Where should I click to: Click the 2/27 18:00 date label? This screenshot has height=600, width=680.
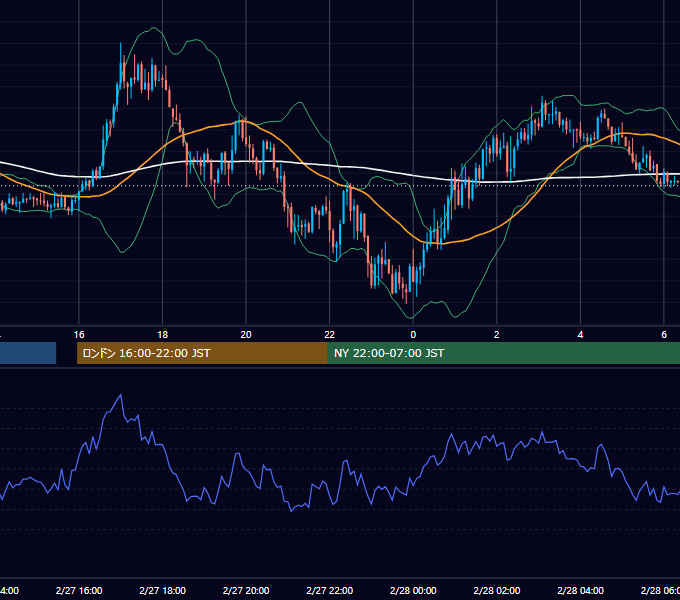[x=162, y=590]
